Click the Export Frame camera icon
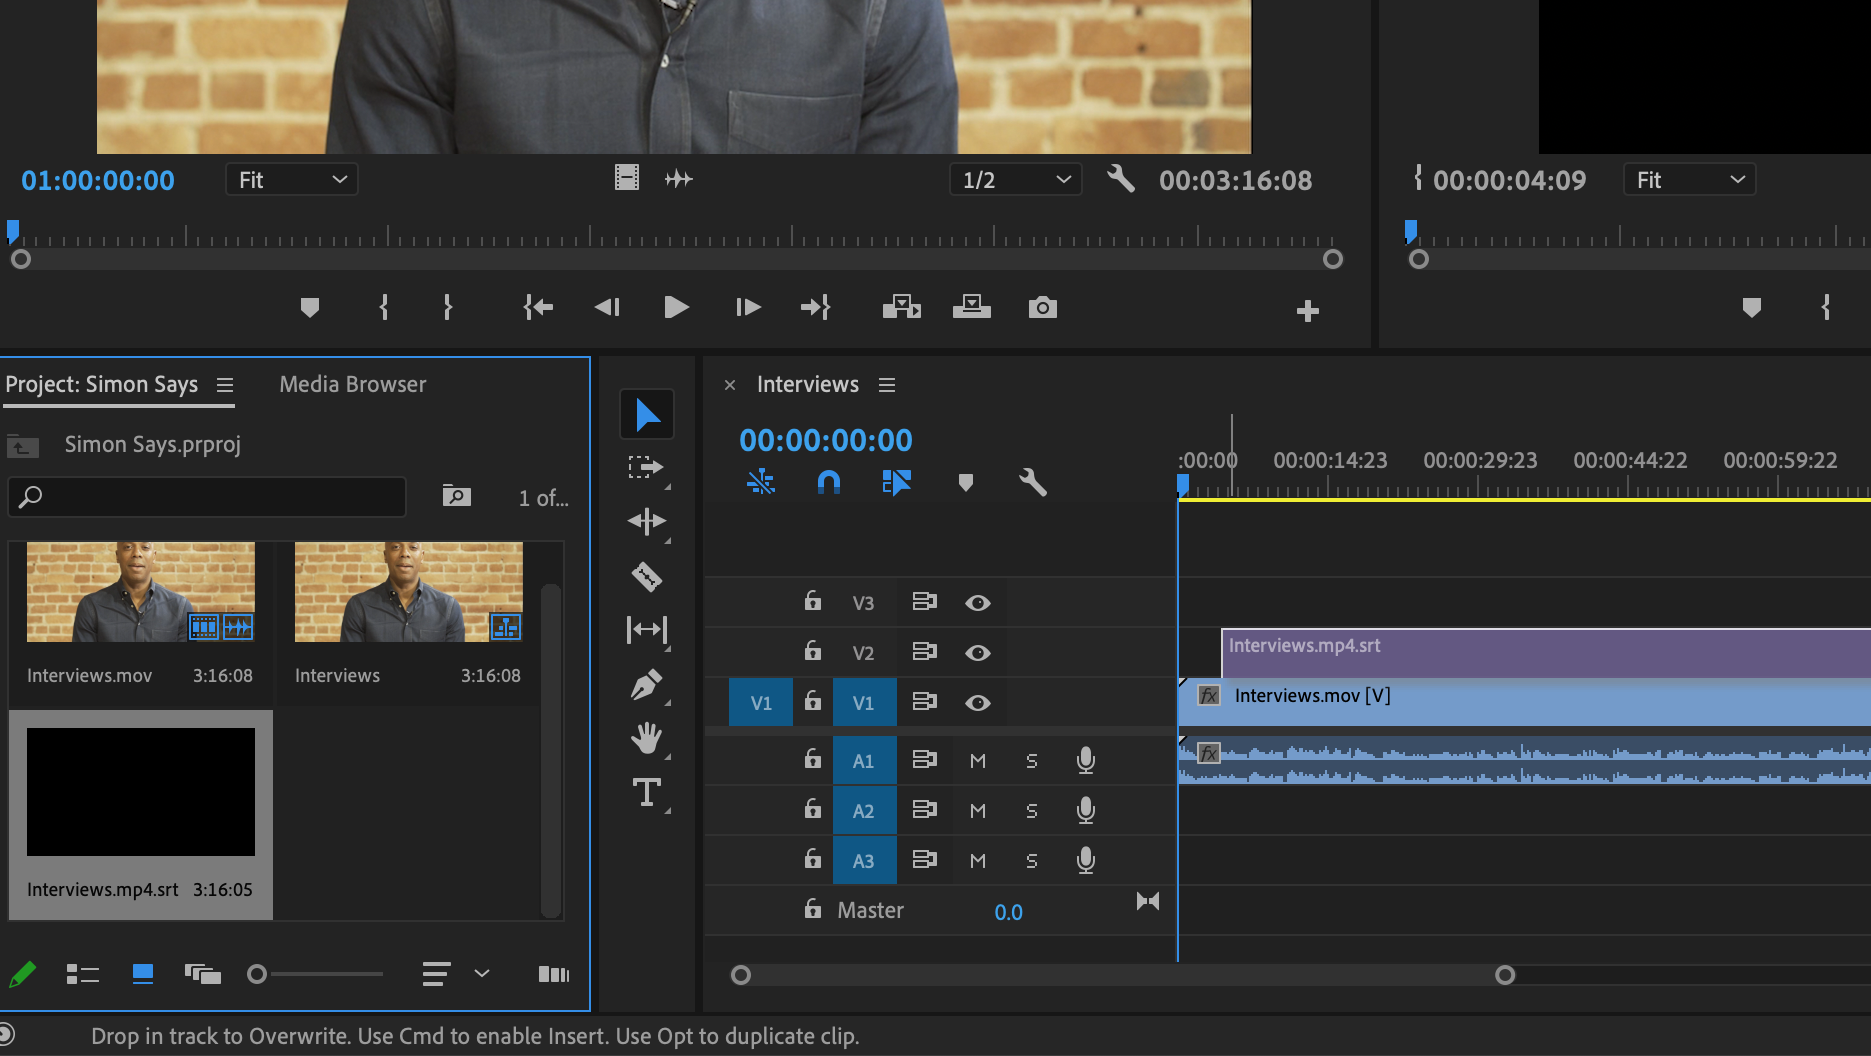The image size is (1871, 1056). [x=1042, y=307]
